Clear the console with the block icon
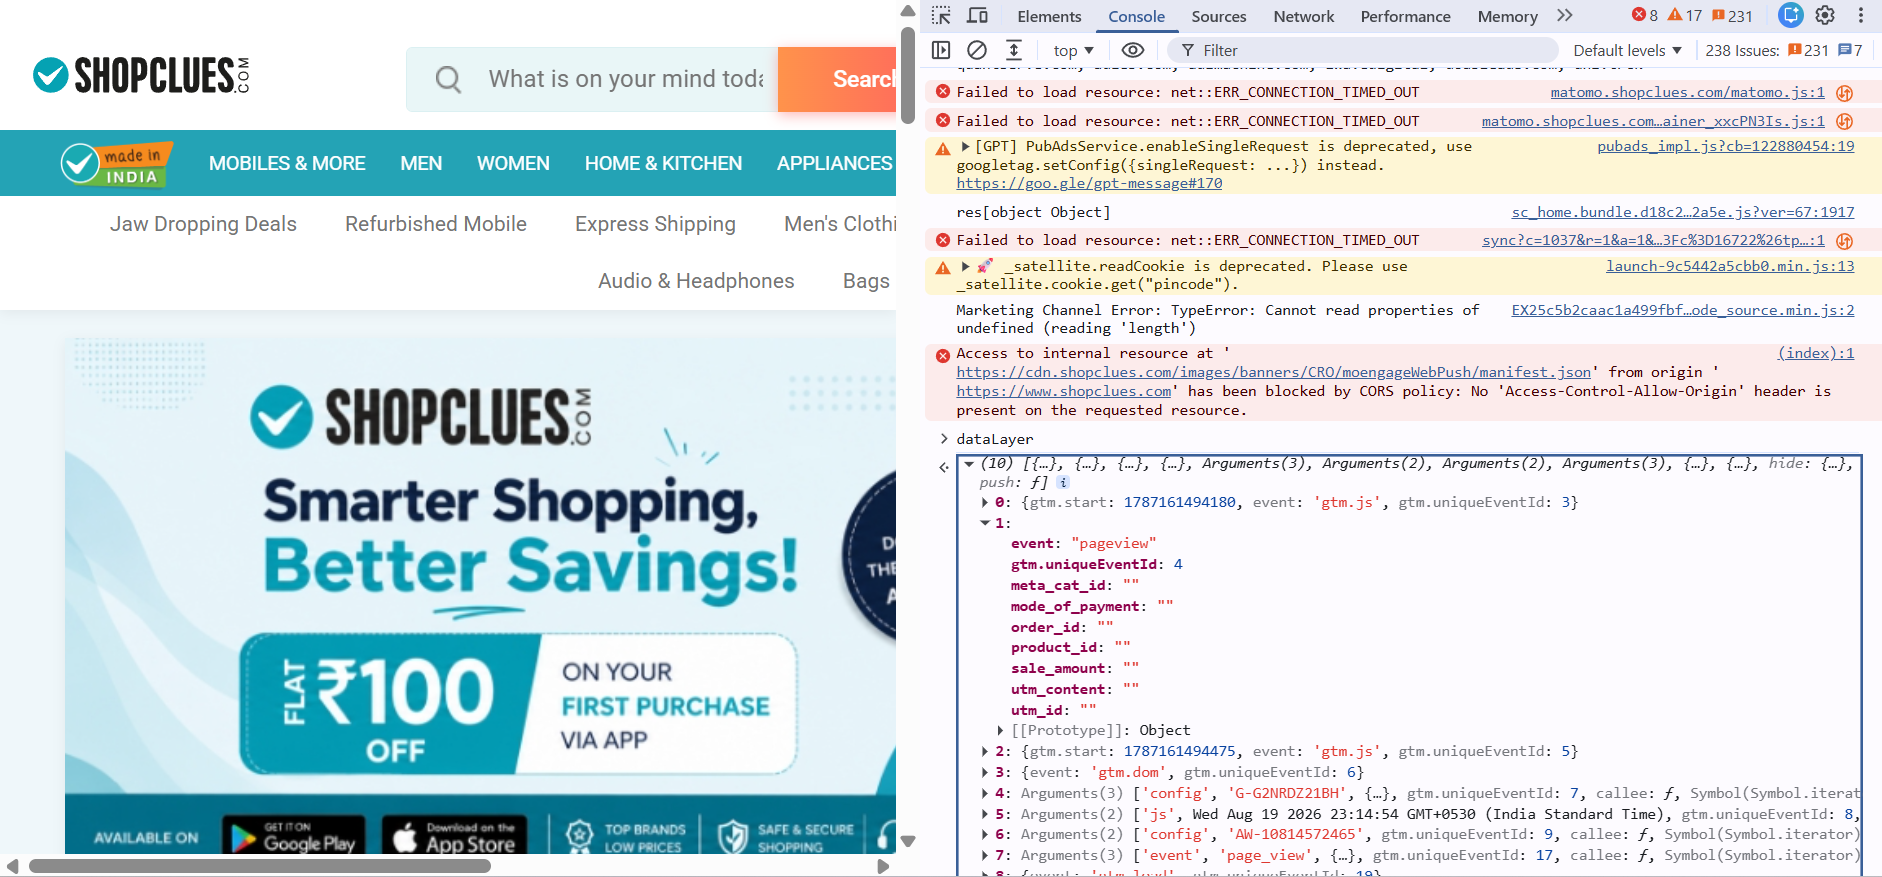 tap(977, 50)
